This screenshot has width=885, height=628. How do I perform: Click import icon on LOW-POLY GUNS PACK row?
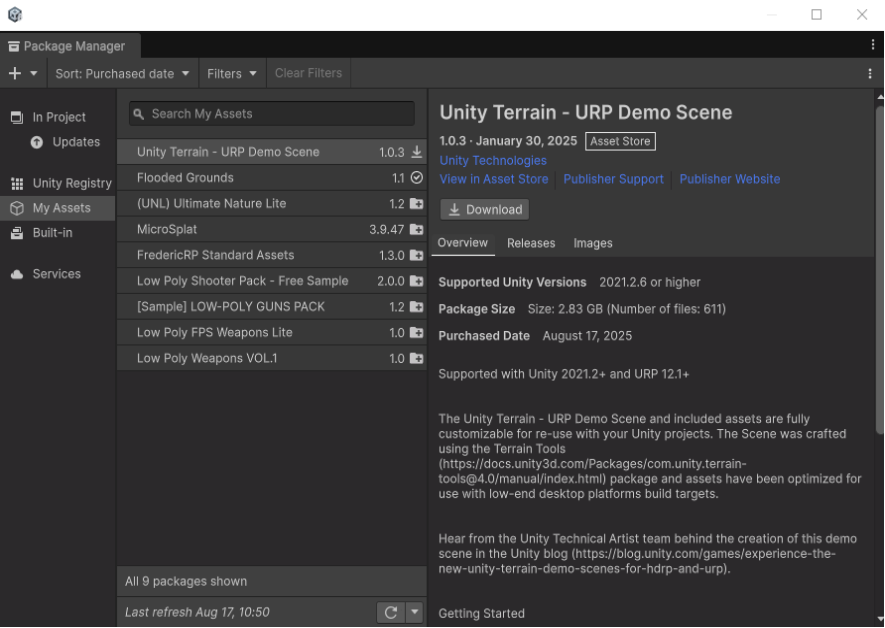416,306
